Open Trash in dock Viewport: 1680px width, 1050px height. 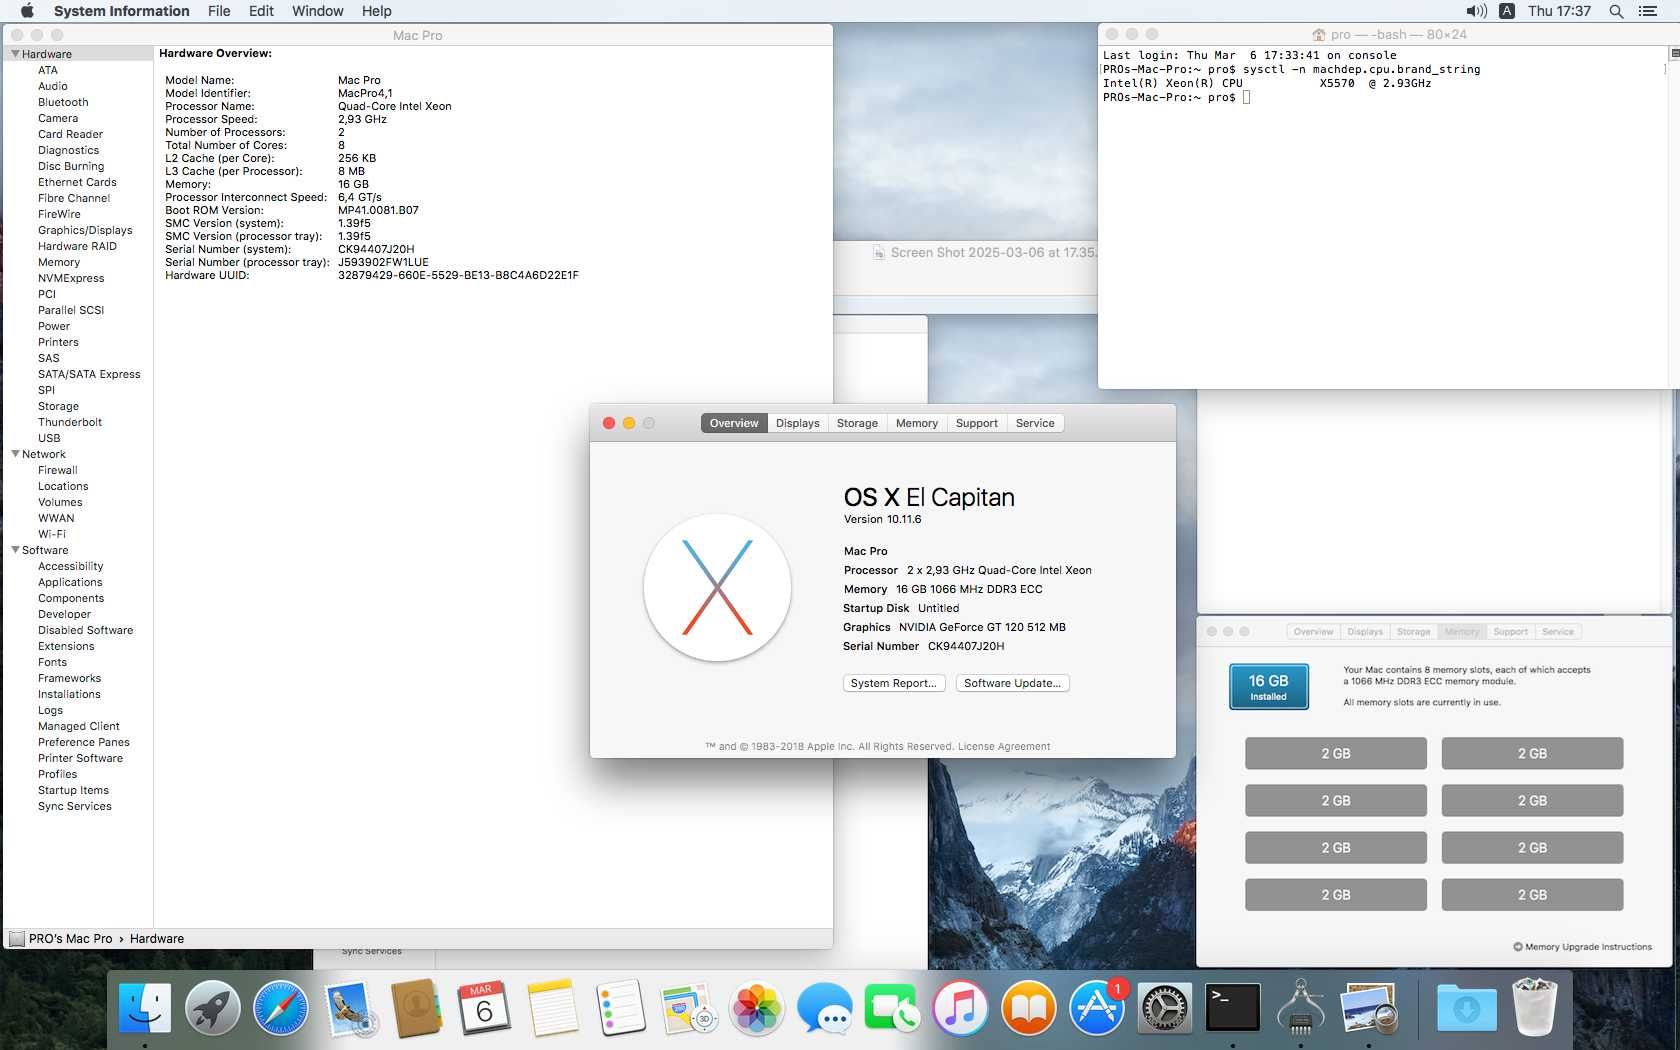[1534, 1007]
